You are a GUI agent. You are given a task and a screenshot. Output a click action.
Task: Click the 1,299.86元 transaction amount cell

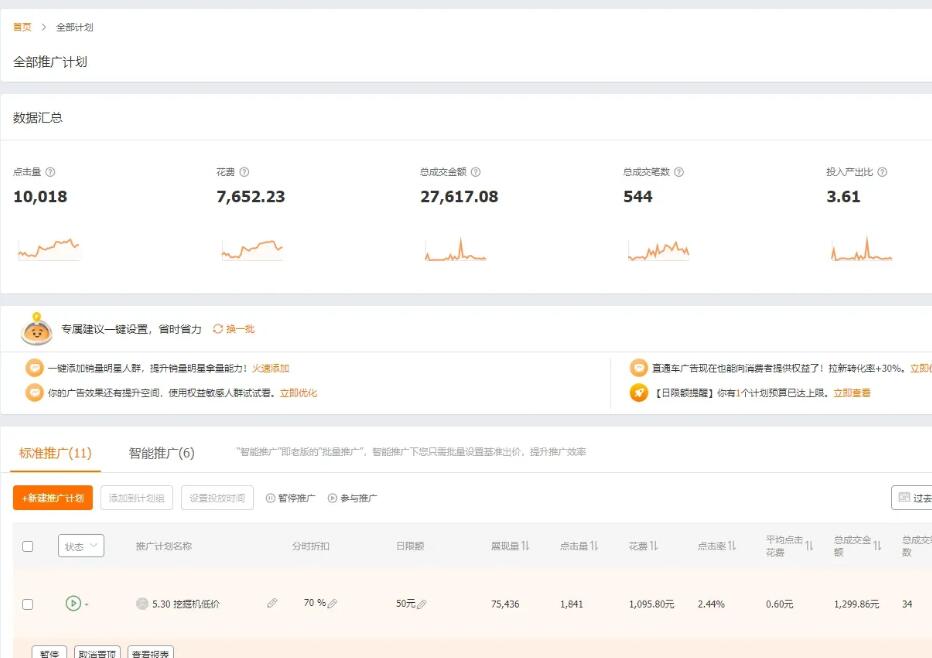[857, 604]
